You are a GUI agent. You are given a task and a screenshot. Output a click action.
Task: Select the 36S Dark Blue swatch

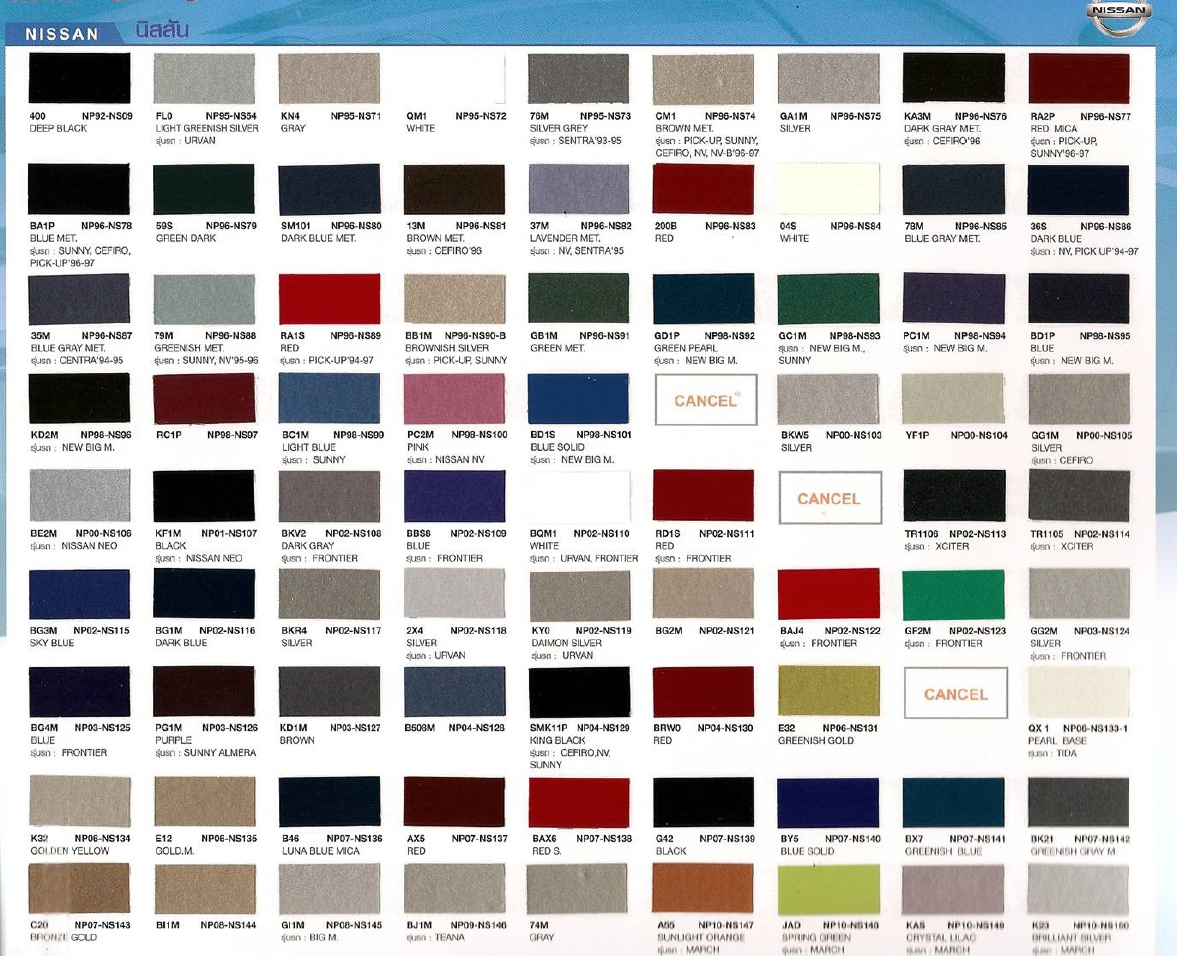[x=1079, y=189]
